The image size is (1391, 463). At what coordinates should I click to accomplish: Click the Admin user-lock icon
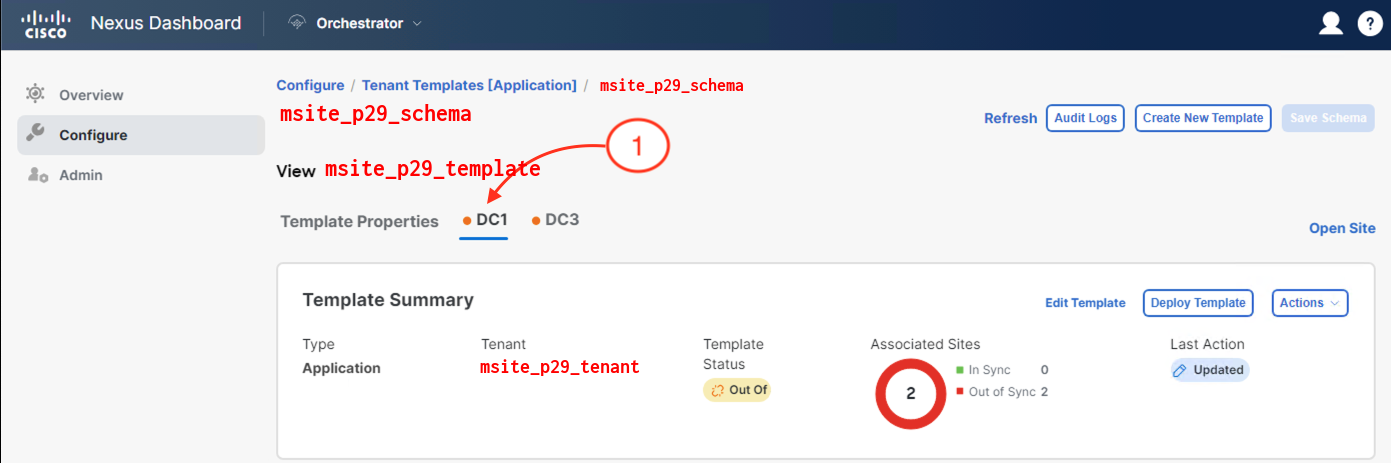click(x=37, y=175)
